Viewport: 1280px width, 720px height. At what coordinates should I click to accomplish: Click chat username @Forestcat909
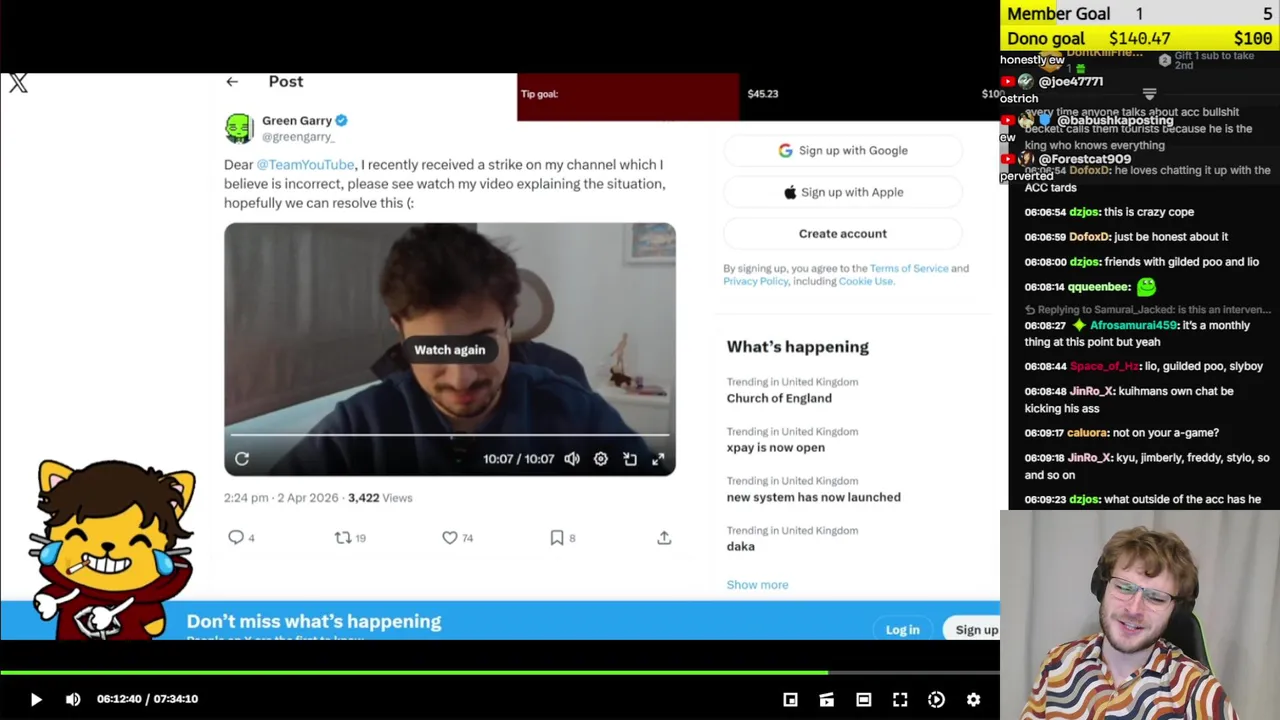click(x=1084, y=159)
